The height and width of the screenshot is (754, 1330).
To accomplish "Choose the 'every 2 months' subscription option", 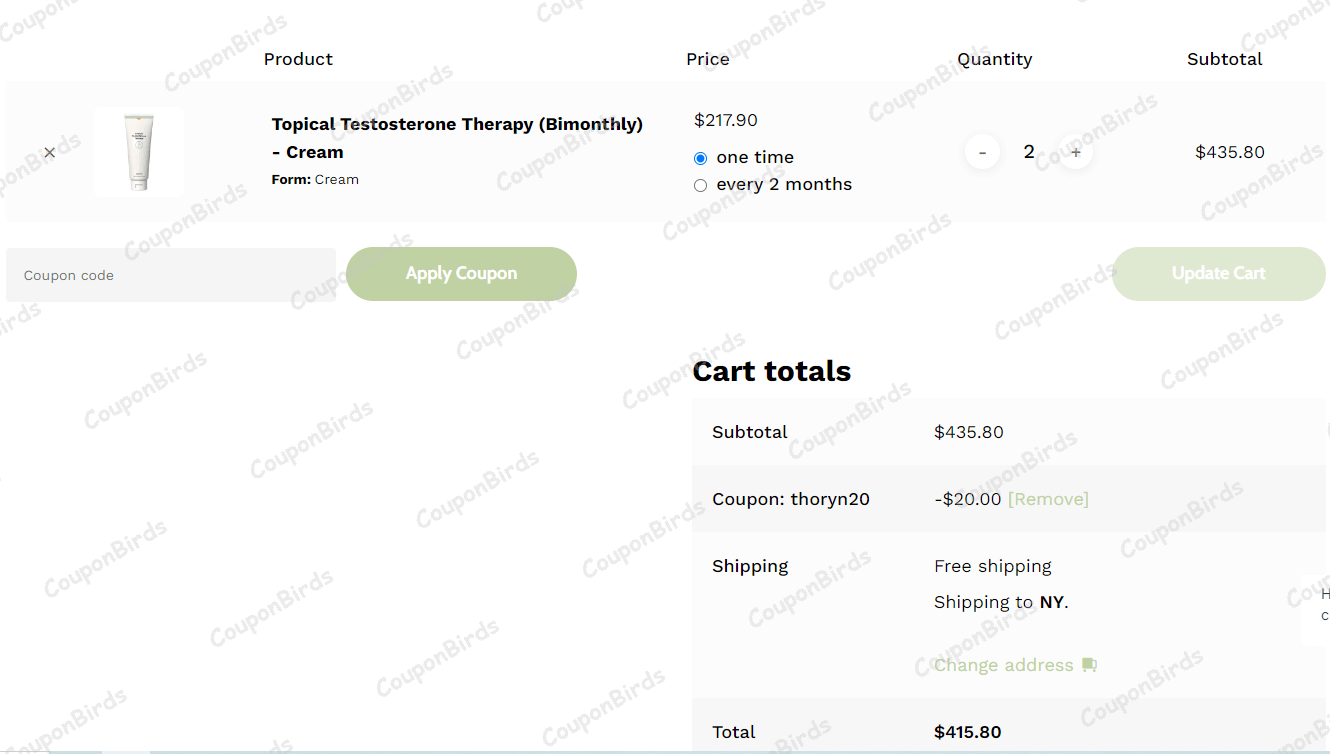I will click(700, 185).
